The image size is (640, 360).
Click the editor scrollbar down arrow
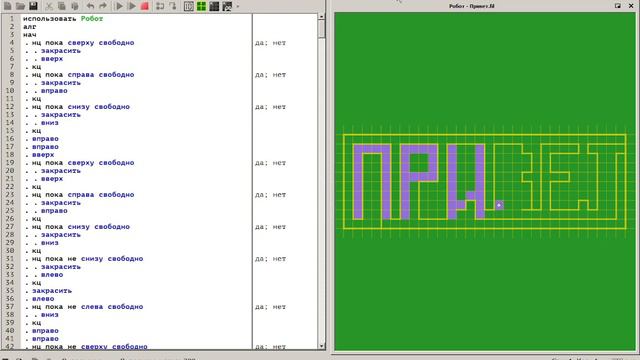click(322, 346)
